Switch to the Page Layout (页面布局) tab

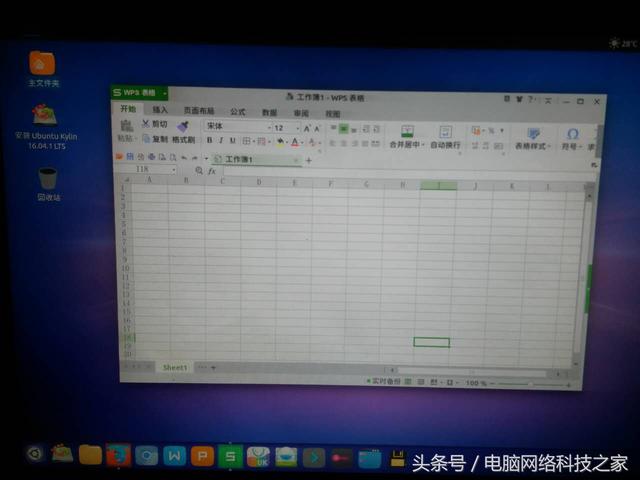pyautogui.click(x=199, y=111)
